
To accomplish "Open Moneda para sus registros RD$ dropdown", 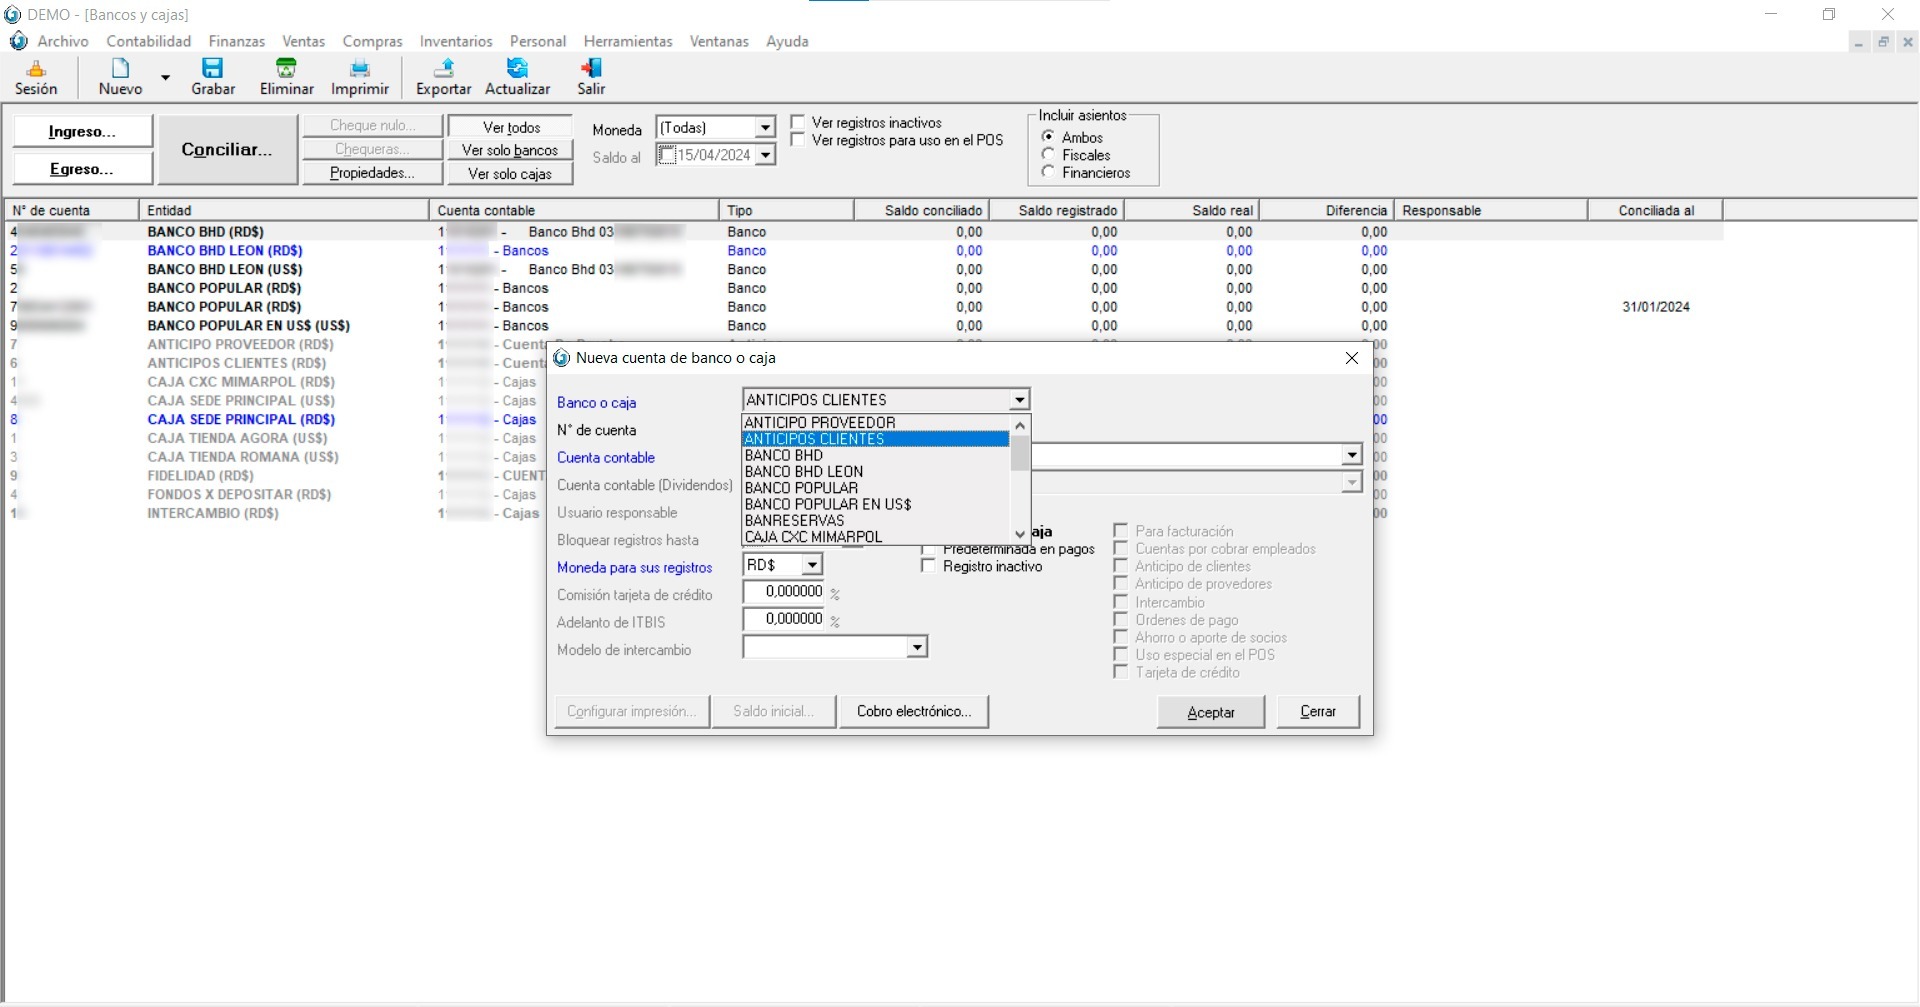I will pos(812,566).
